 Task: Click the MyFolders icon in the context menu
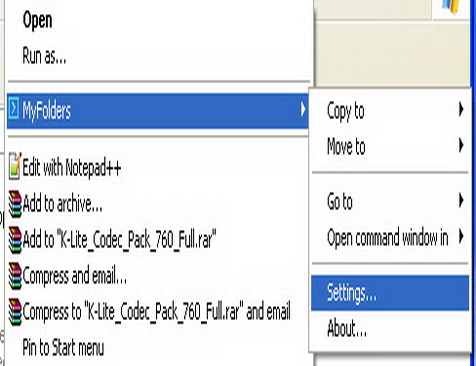[14, 108]
